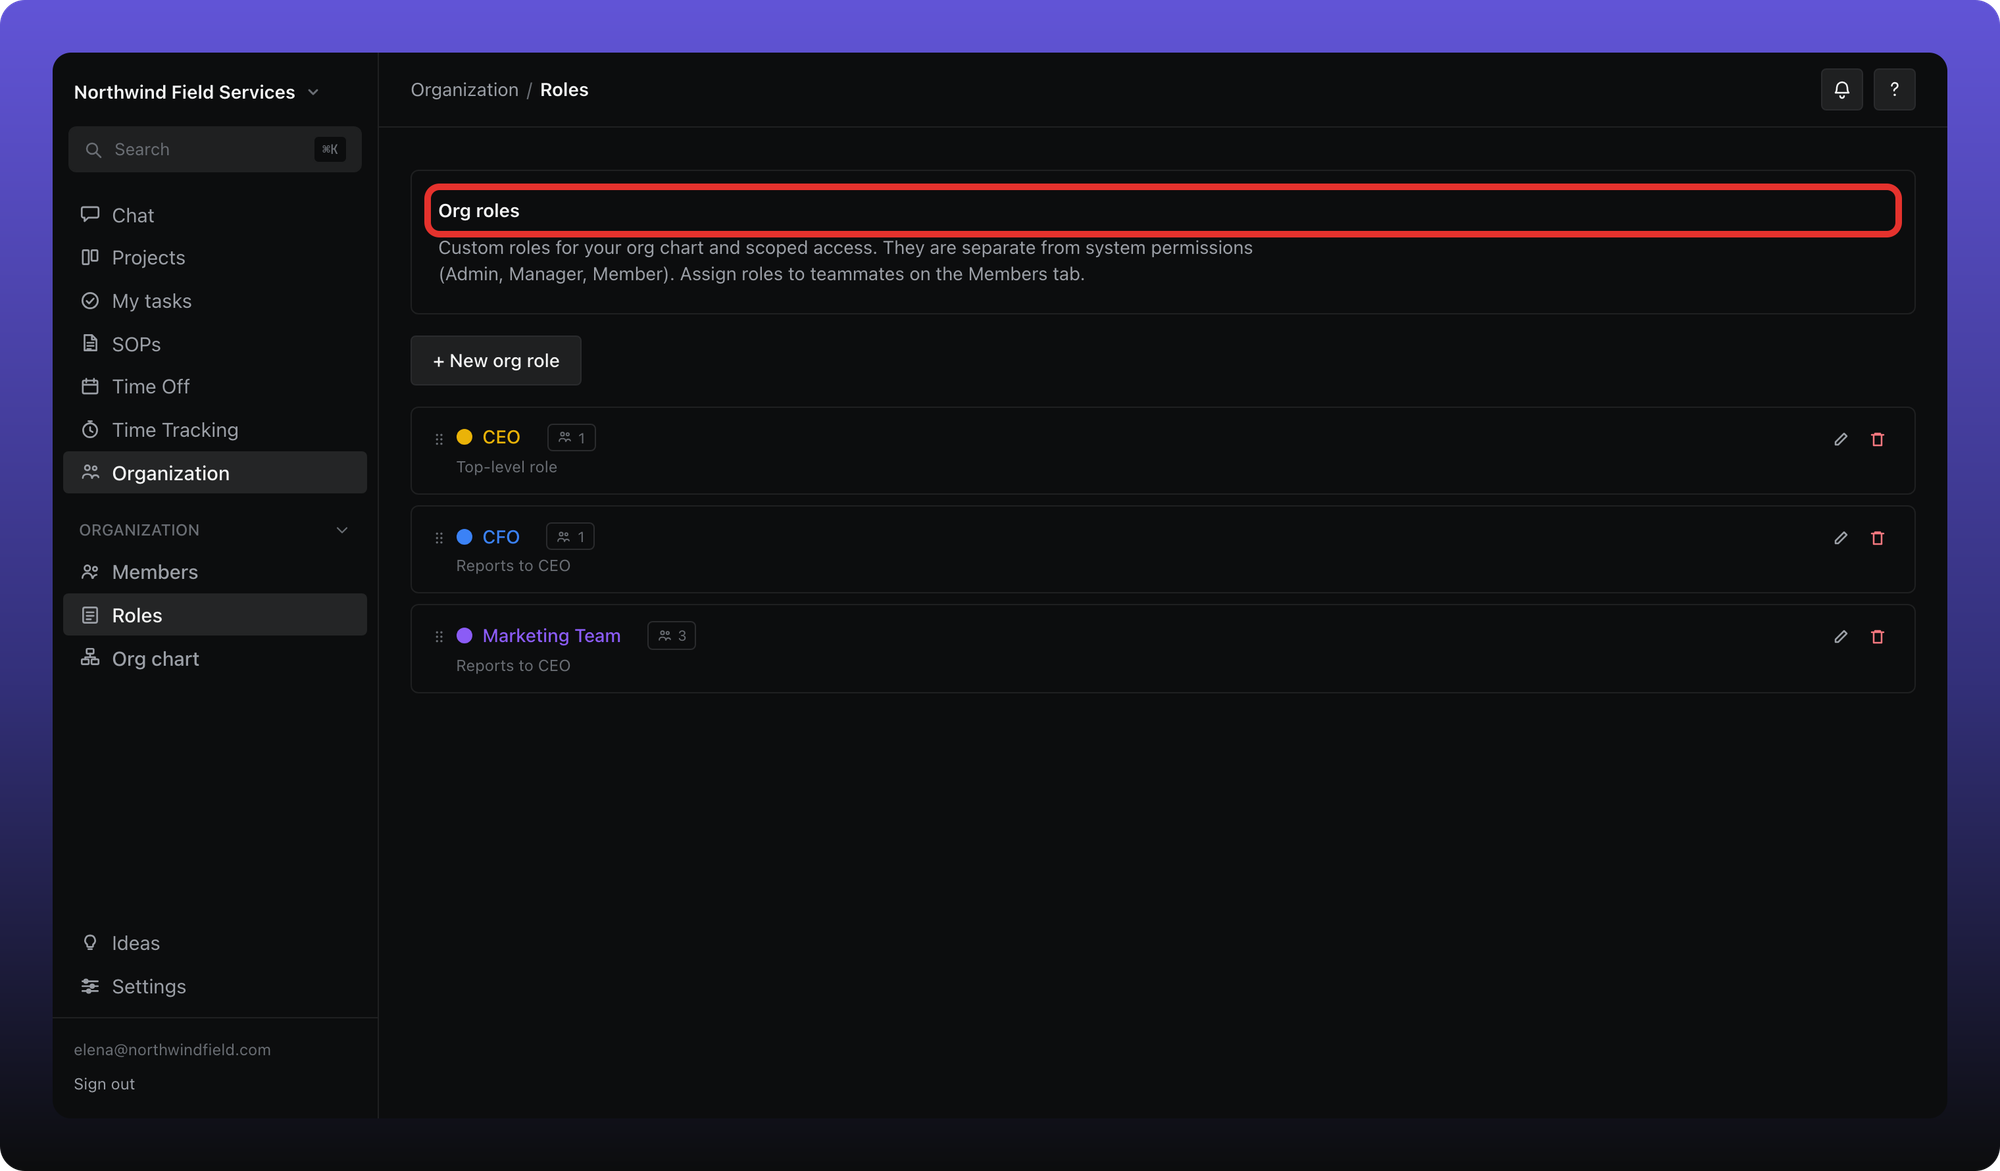Click the Ideas lightbulb icon

pyautogui.click(x=90, y=943)
